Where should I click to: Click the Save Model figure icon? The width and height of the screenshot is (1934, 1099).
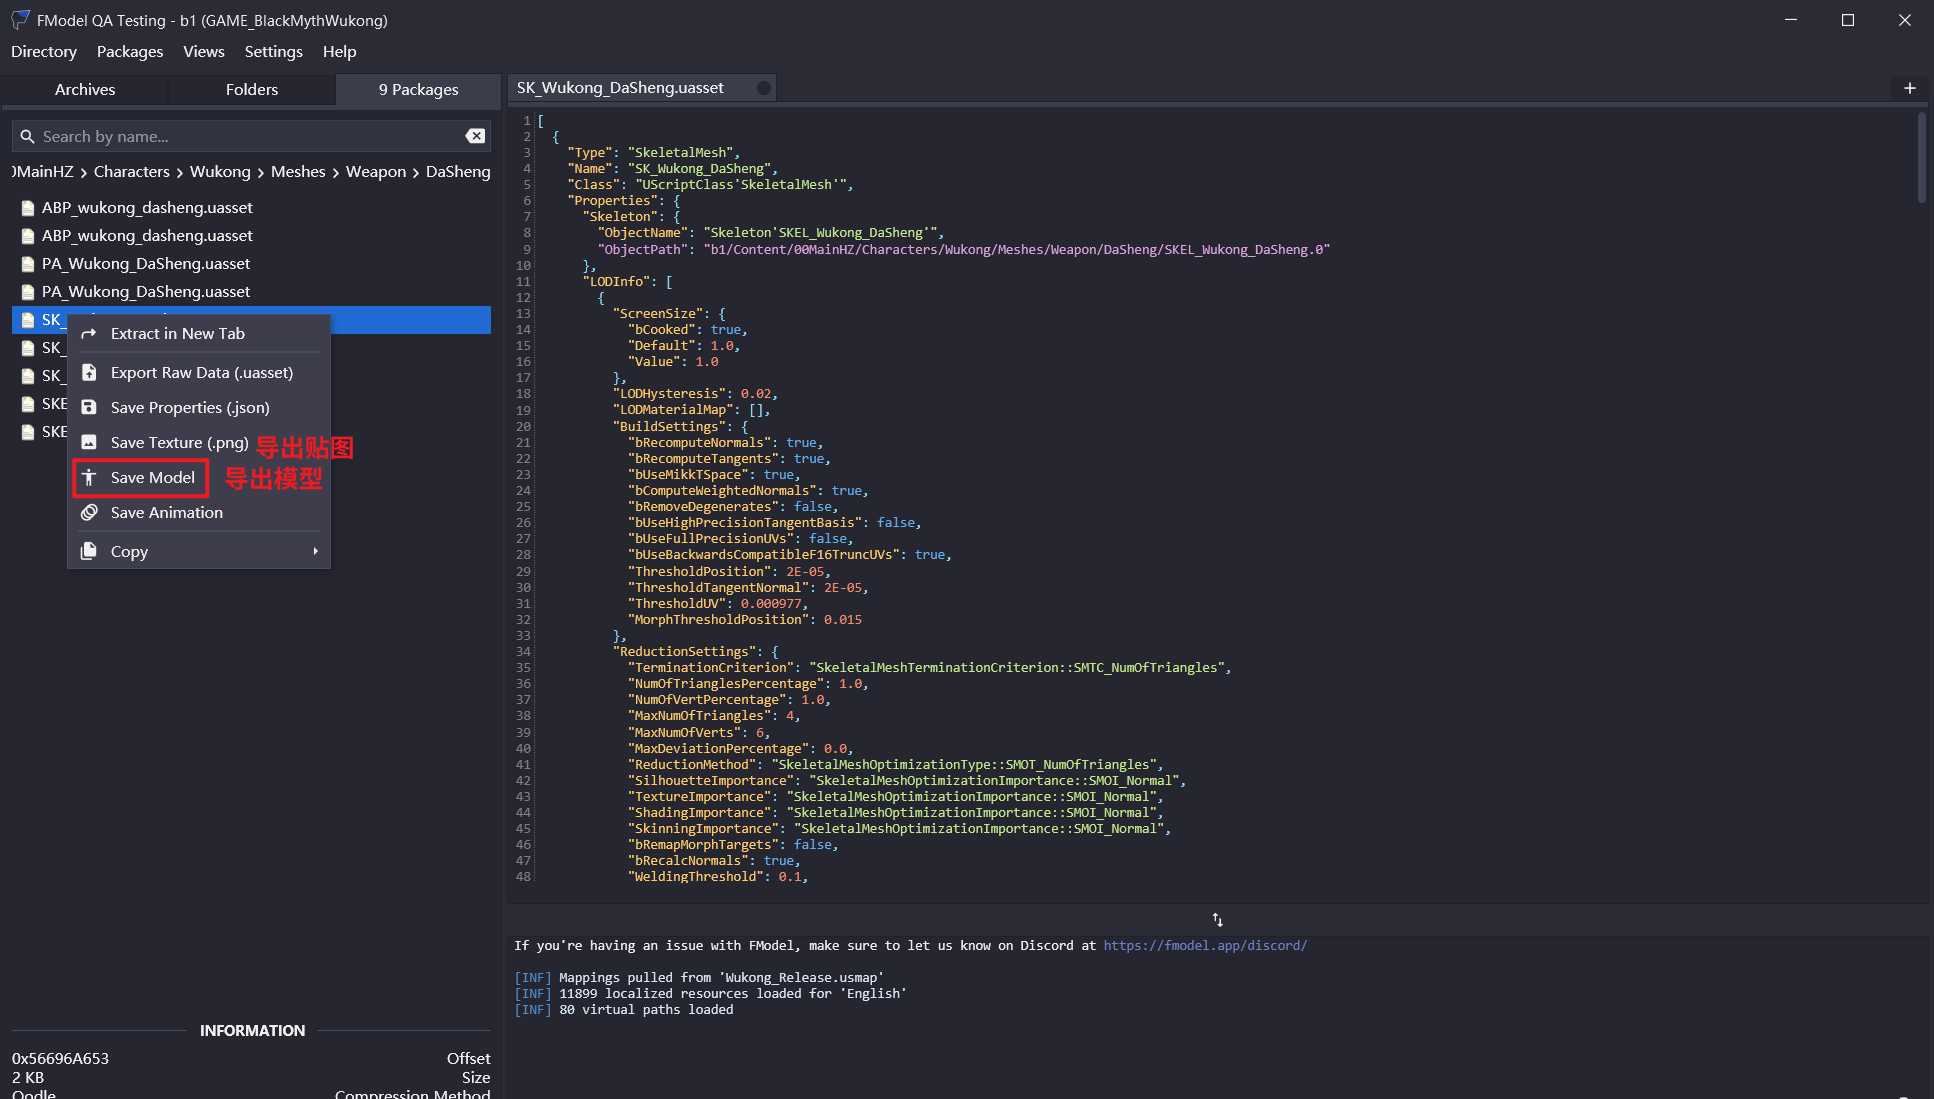click(x=89, y=477)
